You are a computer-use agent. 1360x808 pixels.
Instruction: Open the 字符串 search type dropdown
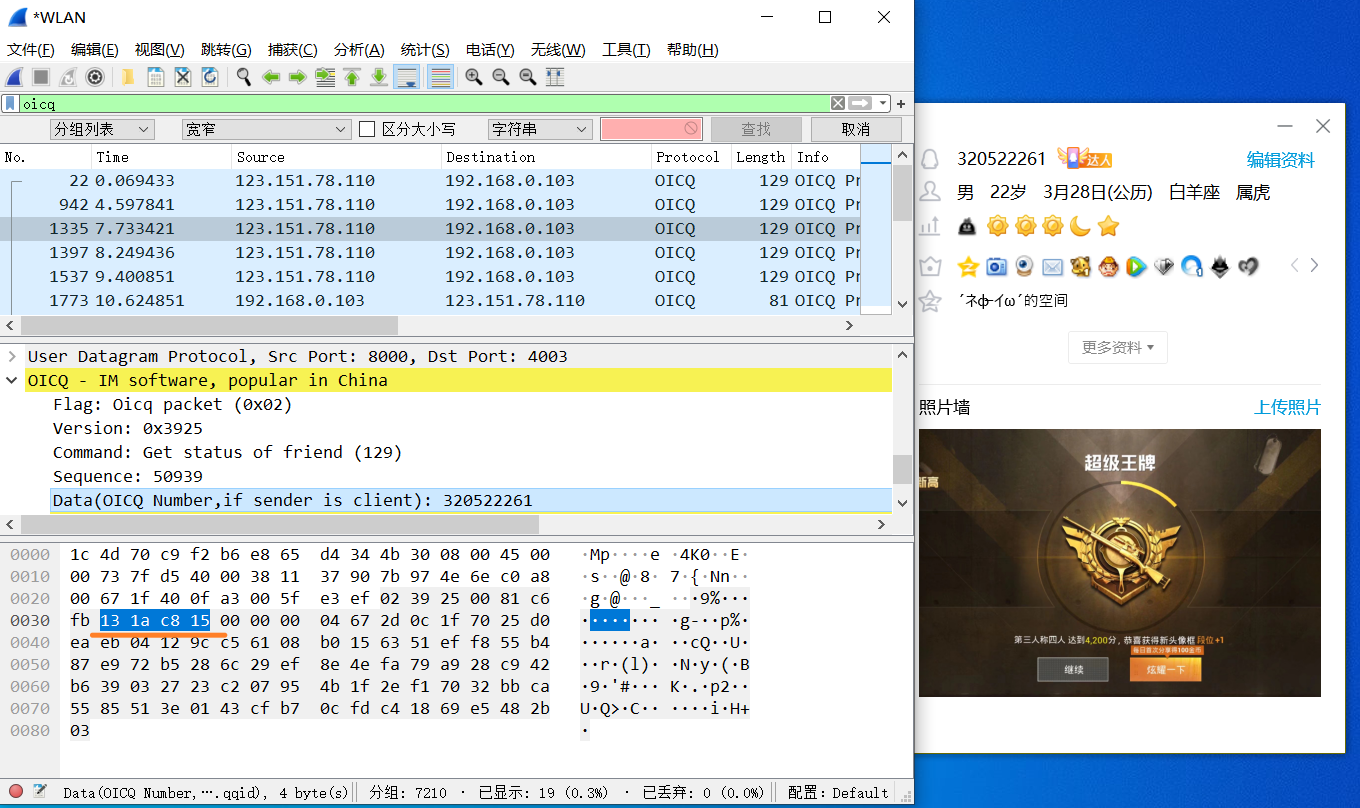tap(539, 128)
